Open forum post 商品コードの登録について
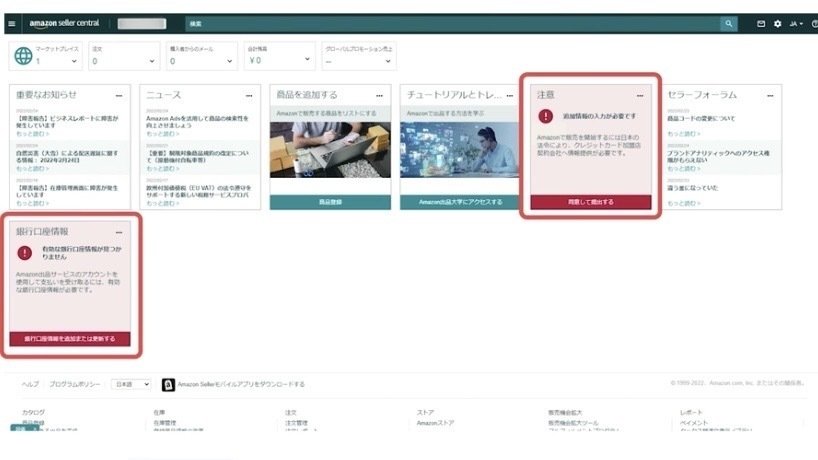The height and width of the screenshot is (460, 818). (701, 118)
